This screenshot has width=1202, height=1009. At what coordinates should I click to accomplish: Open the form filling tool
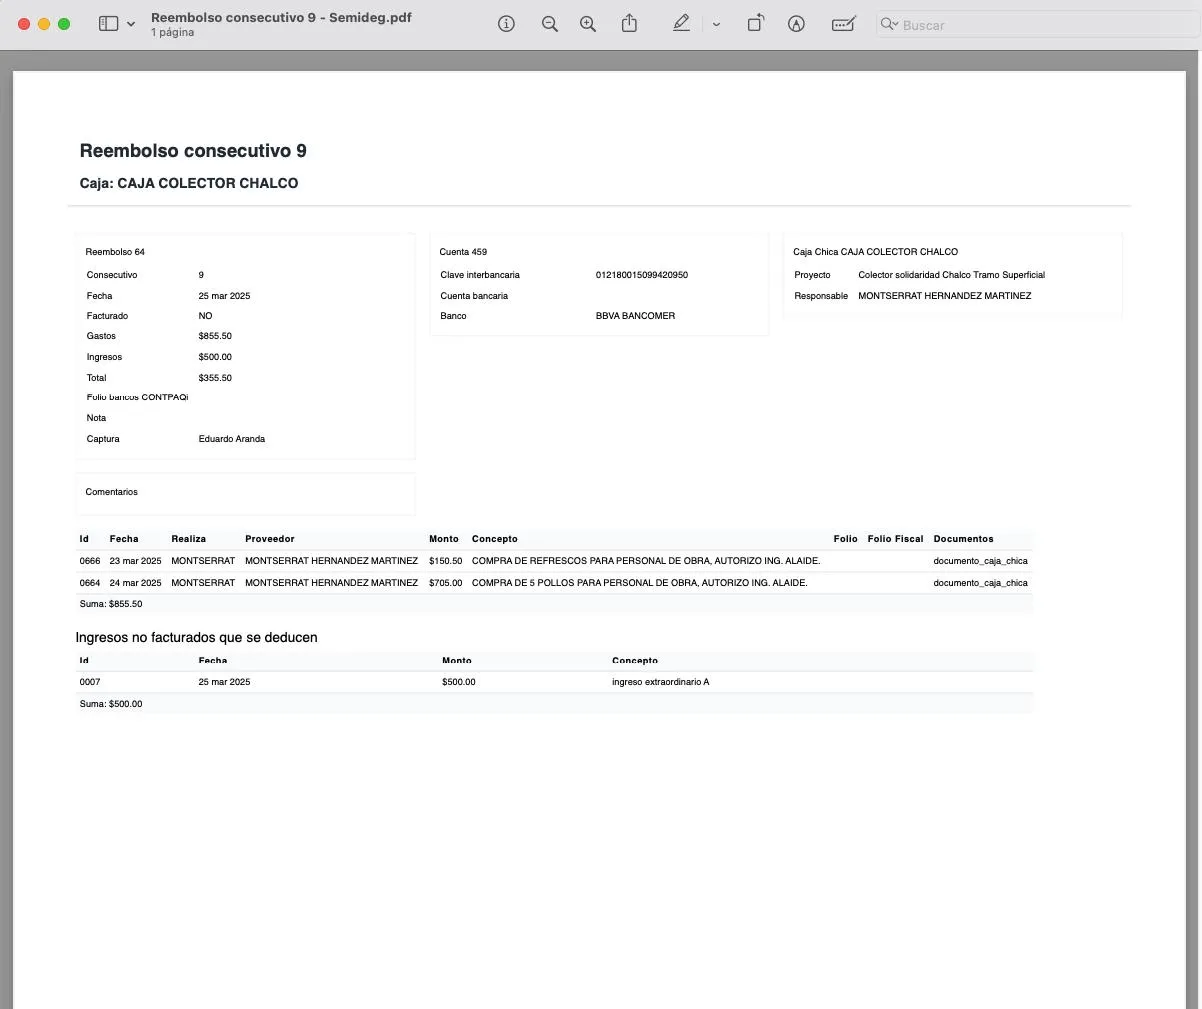pos(843,24)
